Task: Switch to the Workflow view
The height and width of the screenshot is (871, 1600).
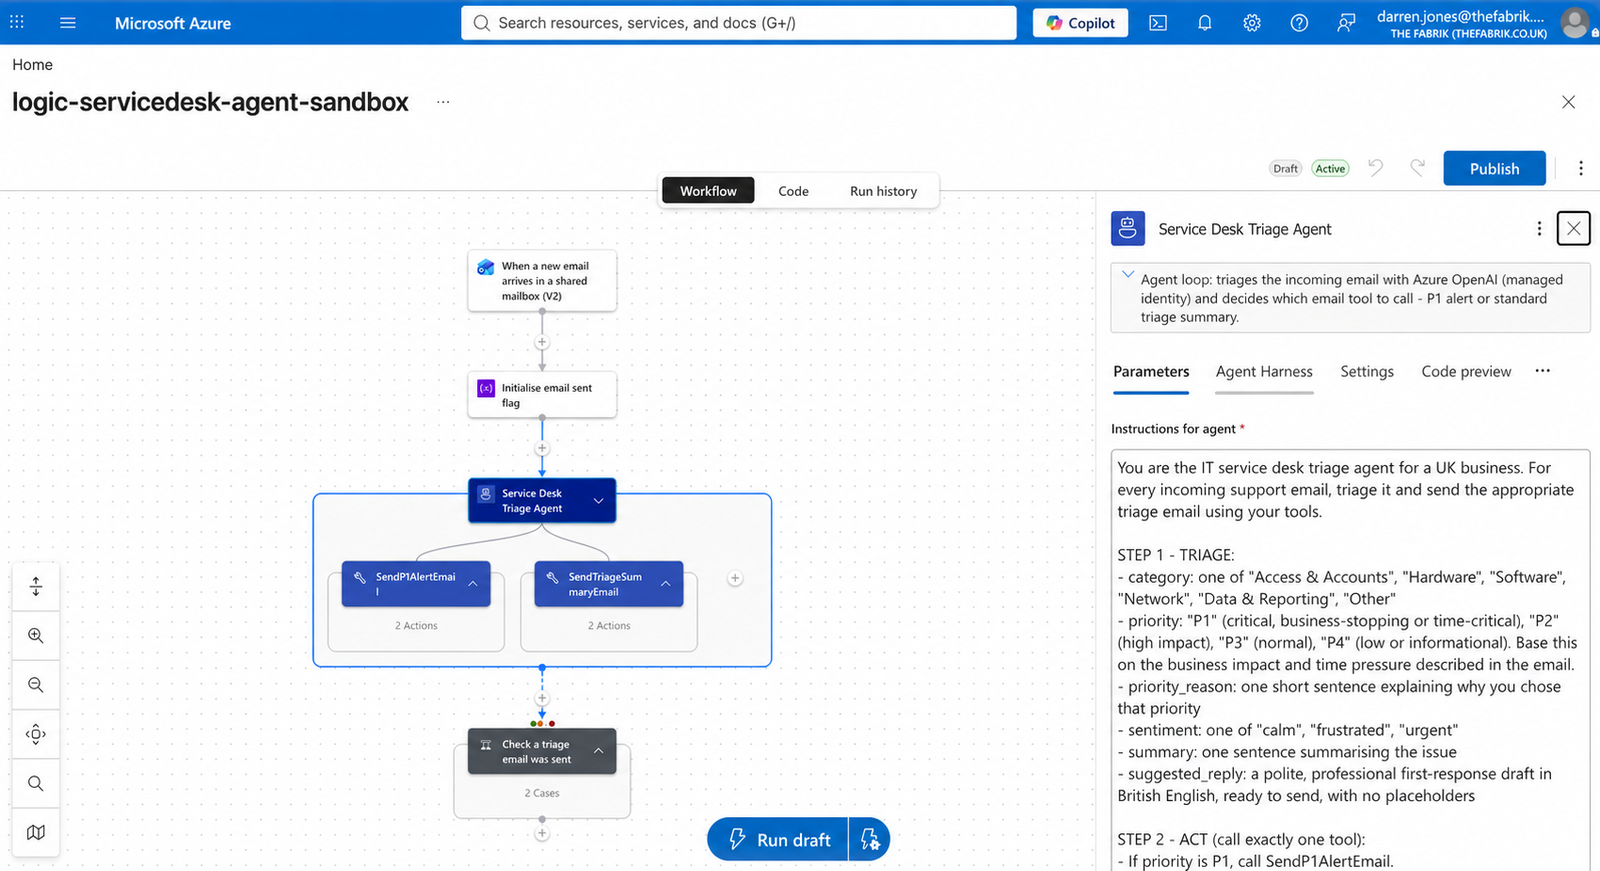Action: tap(708, 191)
